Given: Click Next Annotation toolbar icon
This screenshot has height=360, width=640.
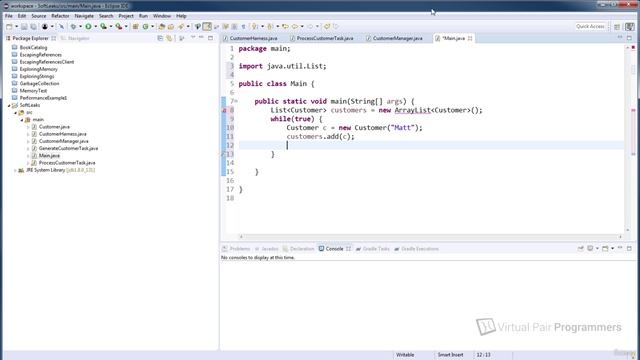Looking at the screenshot, I should click(255, 27).
